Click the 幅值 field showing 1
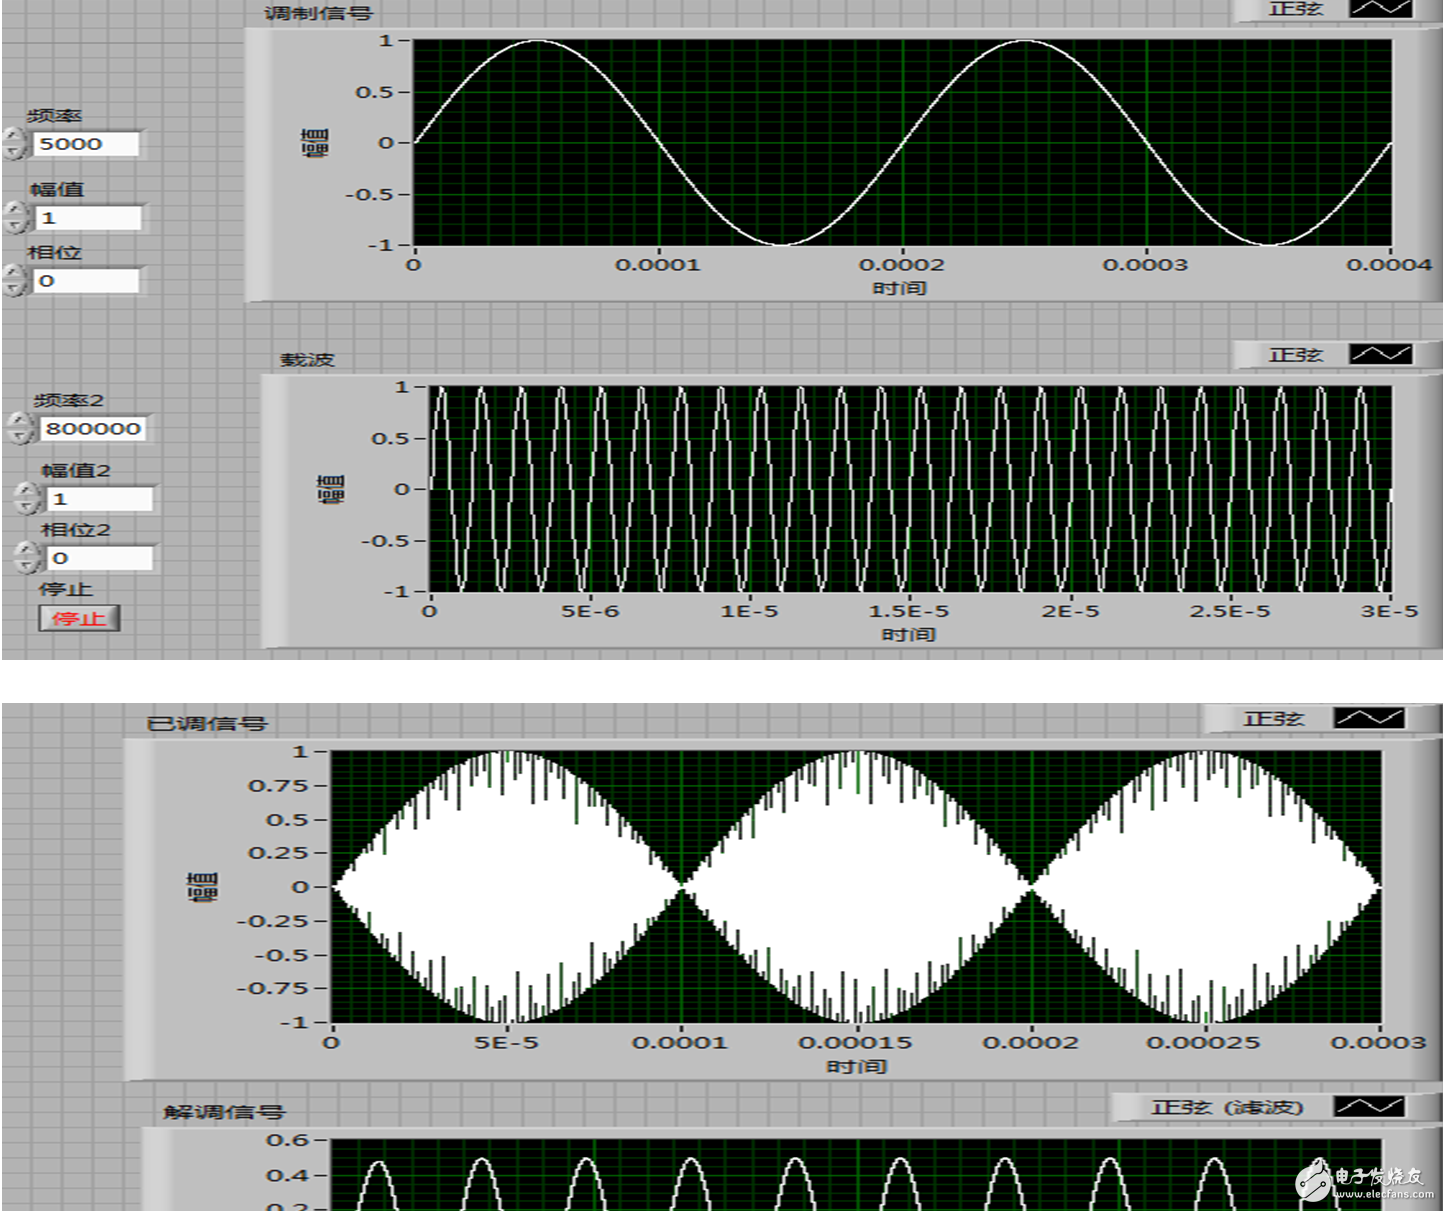The image size is (1443, 1211). pyautogui.click(x=89, y=218)
